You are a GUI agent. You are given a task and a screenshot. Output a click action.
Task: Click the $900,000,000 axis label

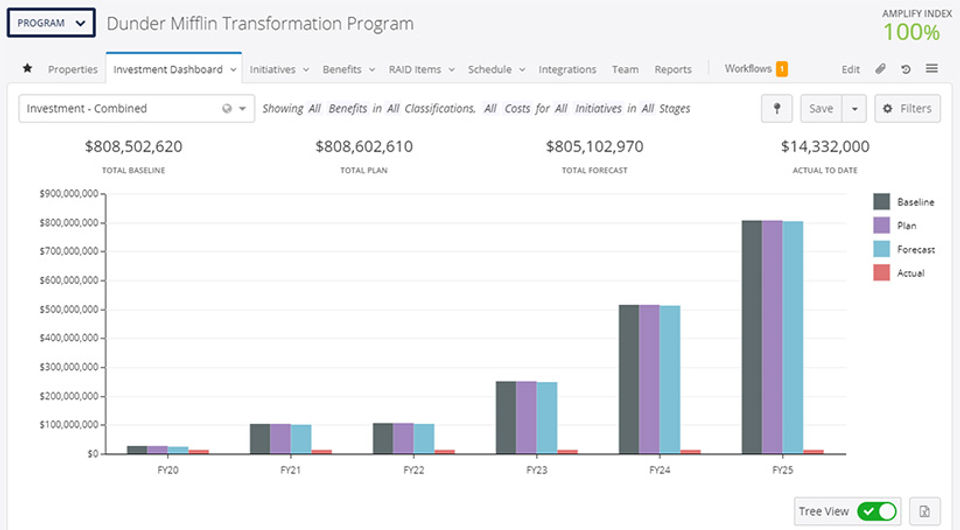[x=69, y=193]
